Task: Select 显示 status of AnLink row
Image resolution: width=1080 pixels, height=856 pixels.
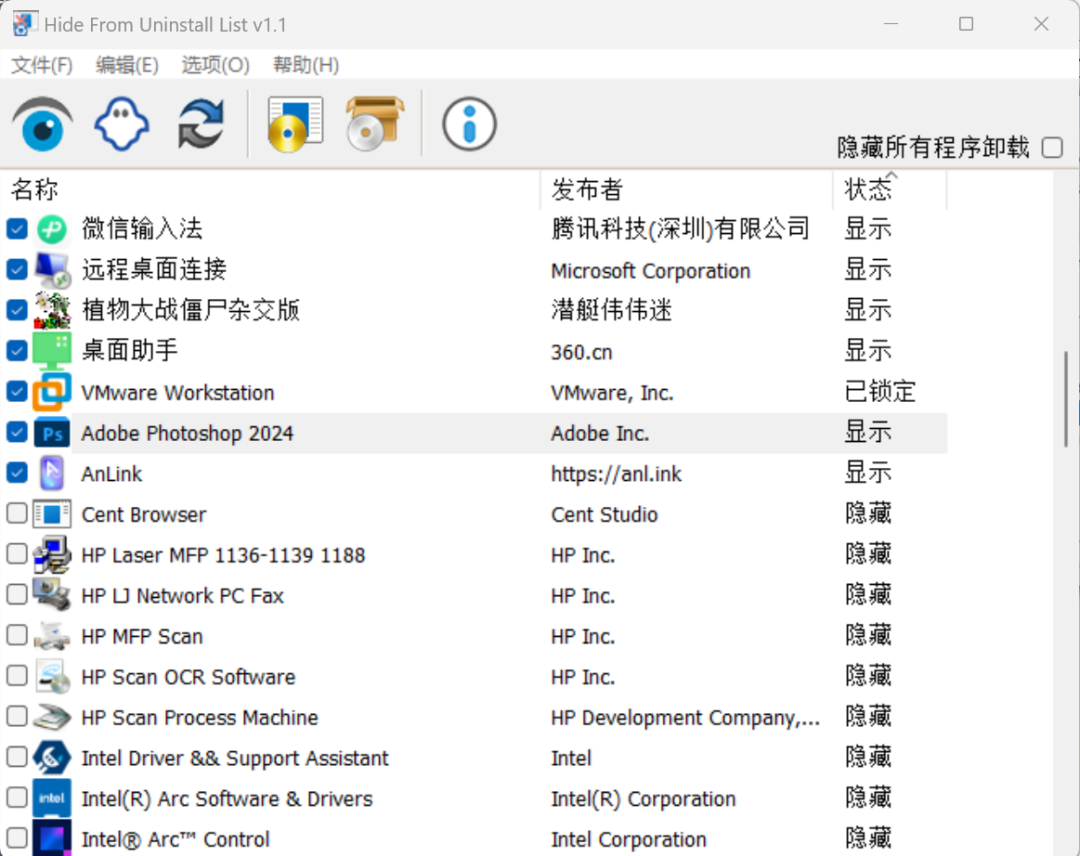Action: pos(868,473)
